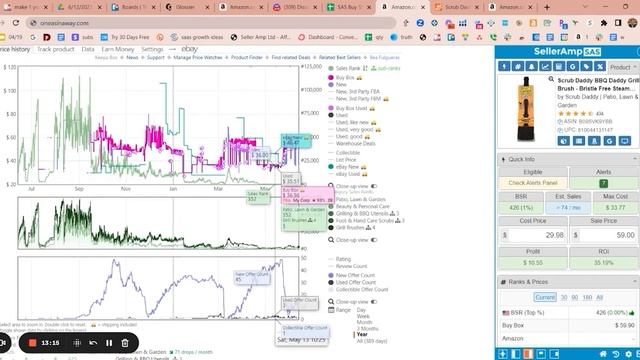Screen dimensions: 640x360
Task: Click the red stop recording button
Action: pos(33,343)
